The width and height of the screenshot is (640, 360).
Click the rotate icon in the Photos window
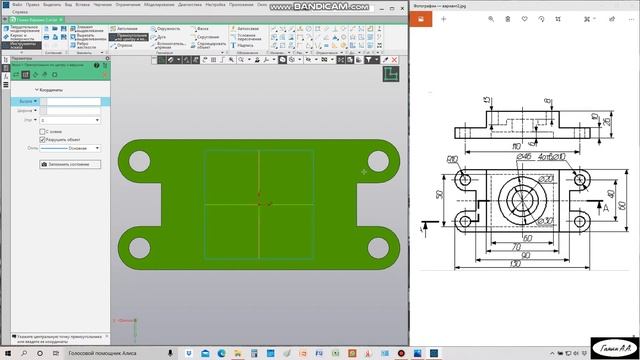pyautogui.click(x=541, y=19)
